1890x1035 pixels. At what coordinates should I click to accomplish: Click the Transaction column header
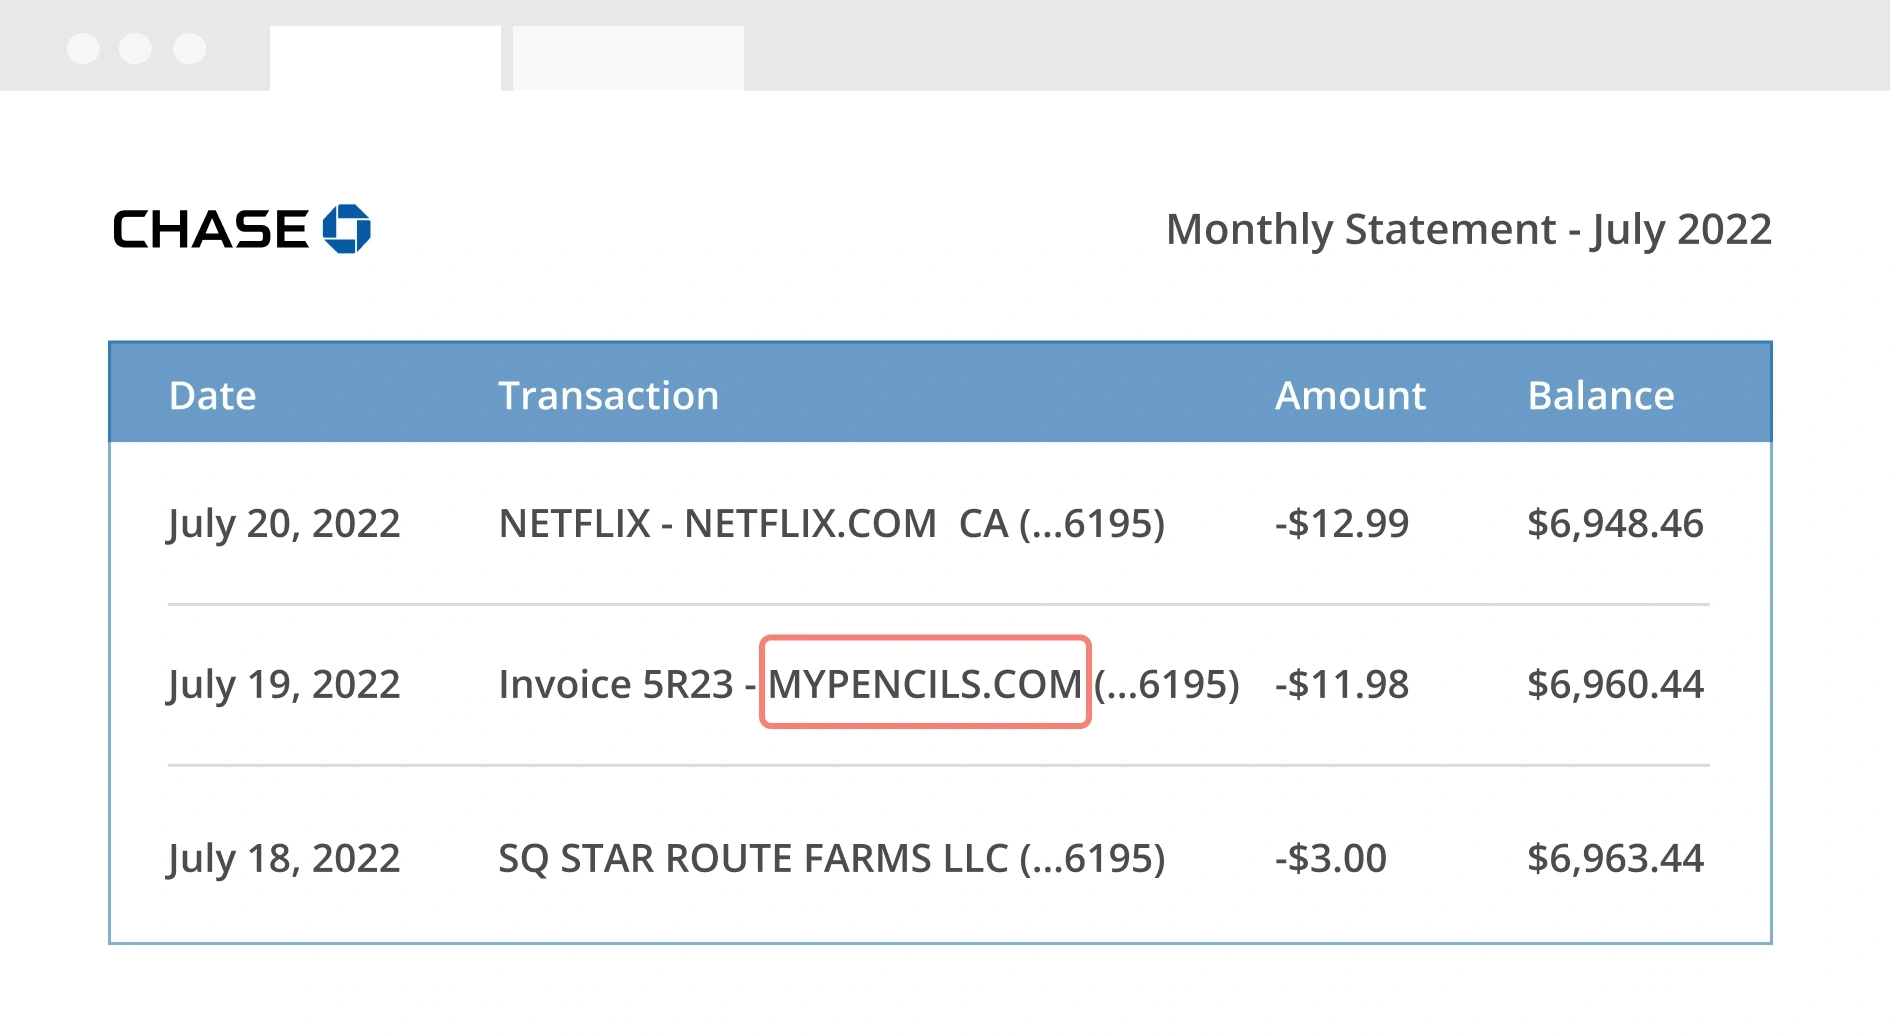tap(608, 396)
